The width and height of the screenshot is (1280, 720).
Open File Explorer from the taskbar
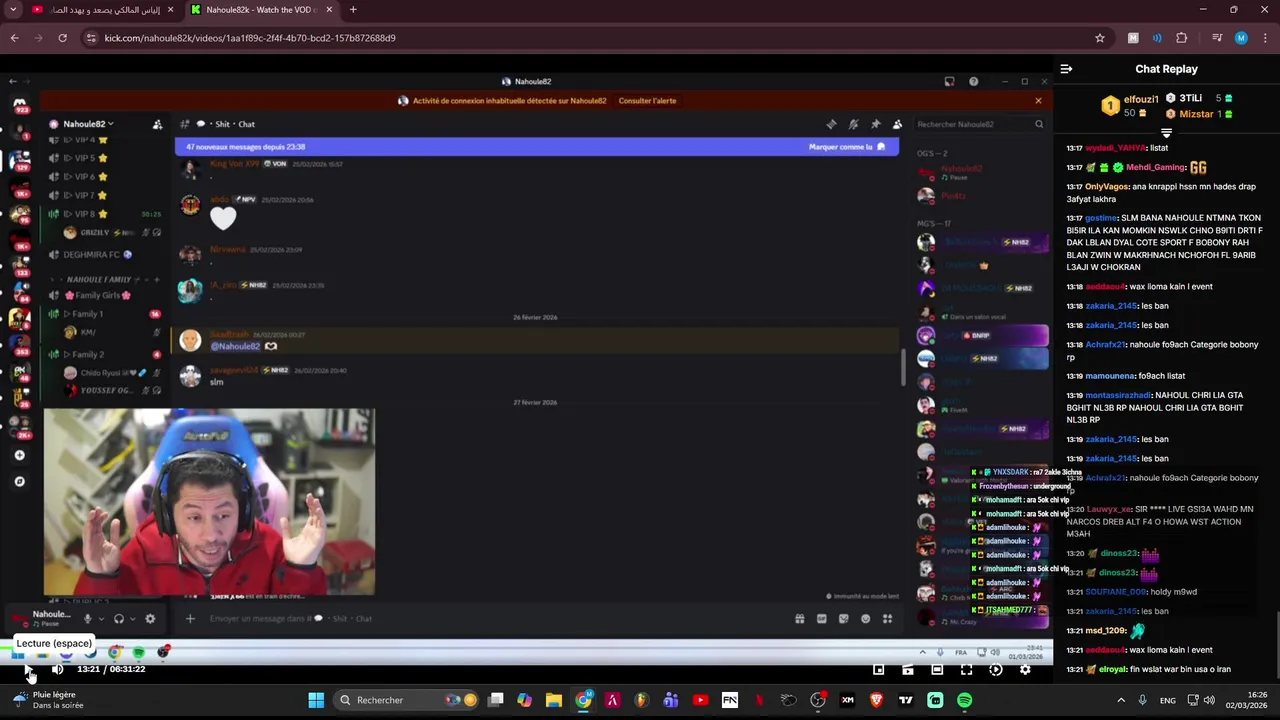pos(554,700)
